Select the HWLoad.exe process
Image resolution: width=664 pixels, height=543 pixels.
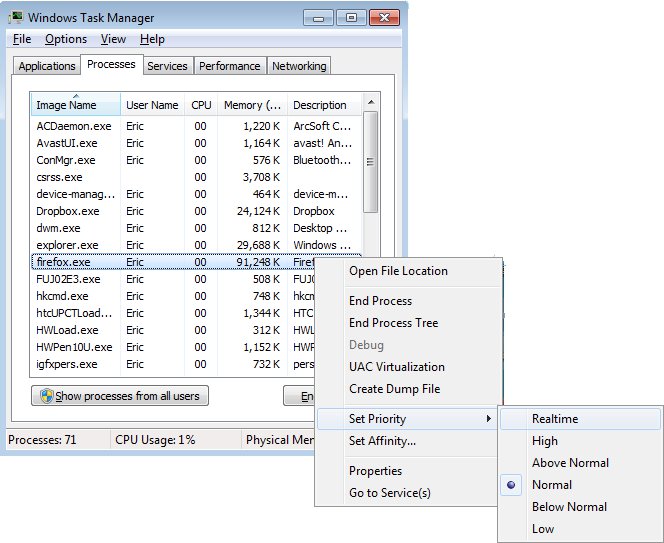(173, 330)
